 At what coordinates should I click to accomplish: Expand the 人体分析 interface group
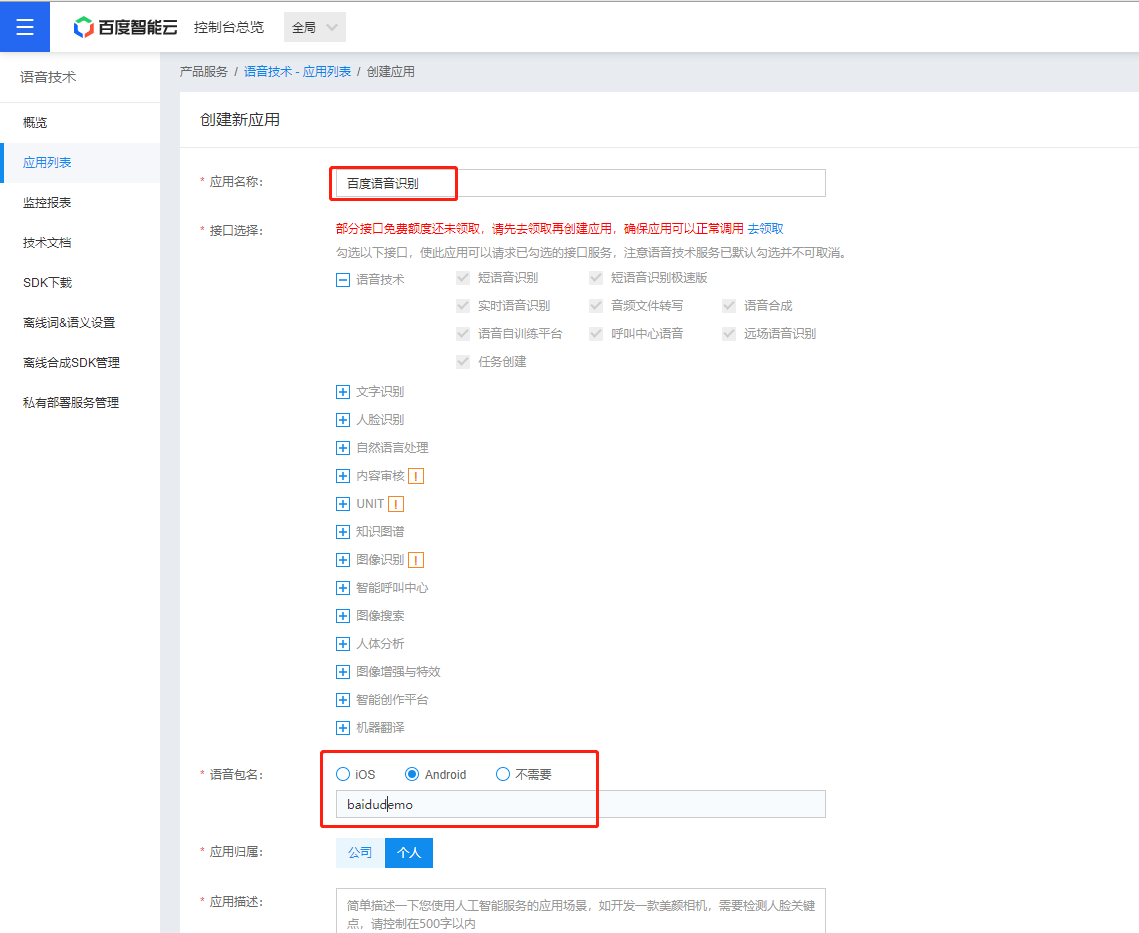click(343, 644)
